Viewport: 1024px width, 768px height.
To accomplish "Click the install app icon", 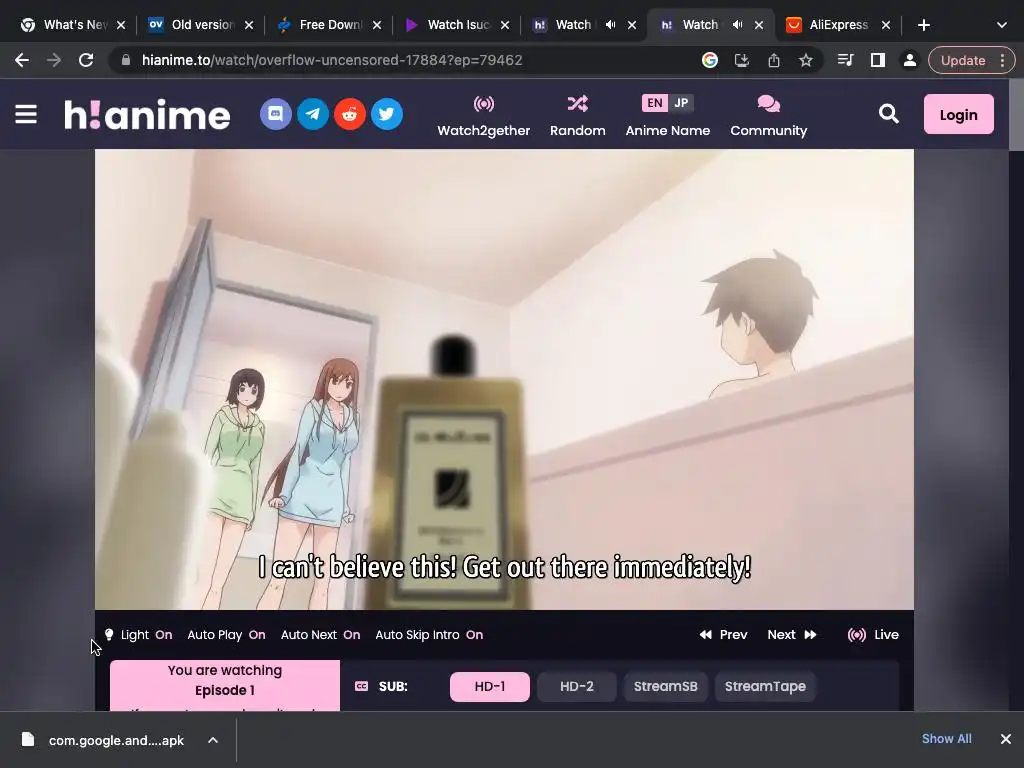I will pos(742,60).
